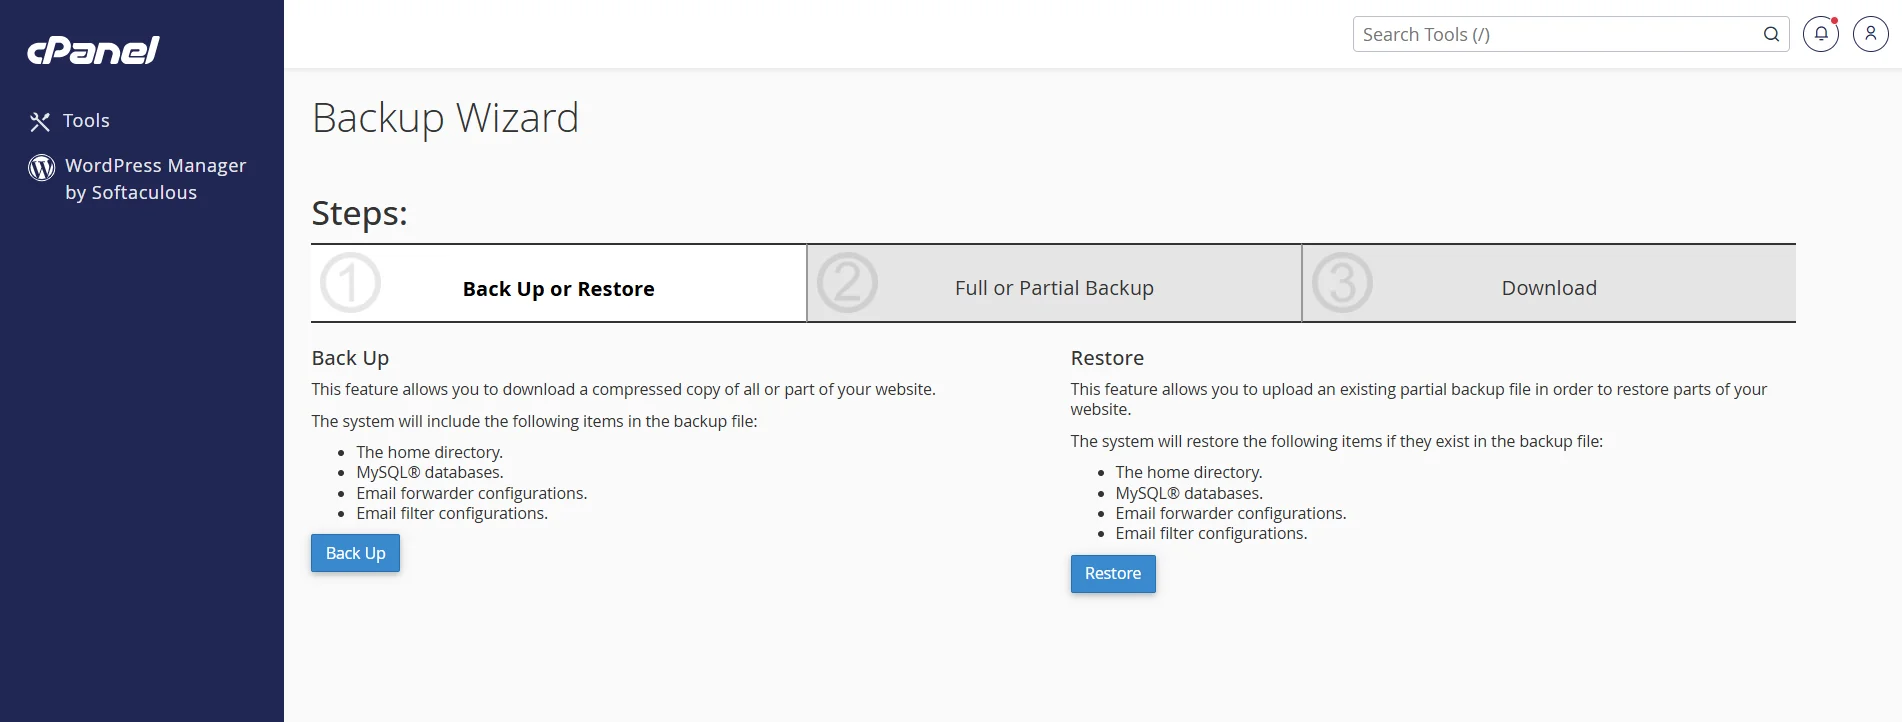
Task: Click the Tools wrench icon in sidebar
Action: coord(40,122)
